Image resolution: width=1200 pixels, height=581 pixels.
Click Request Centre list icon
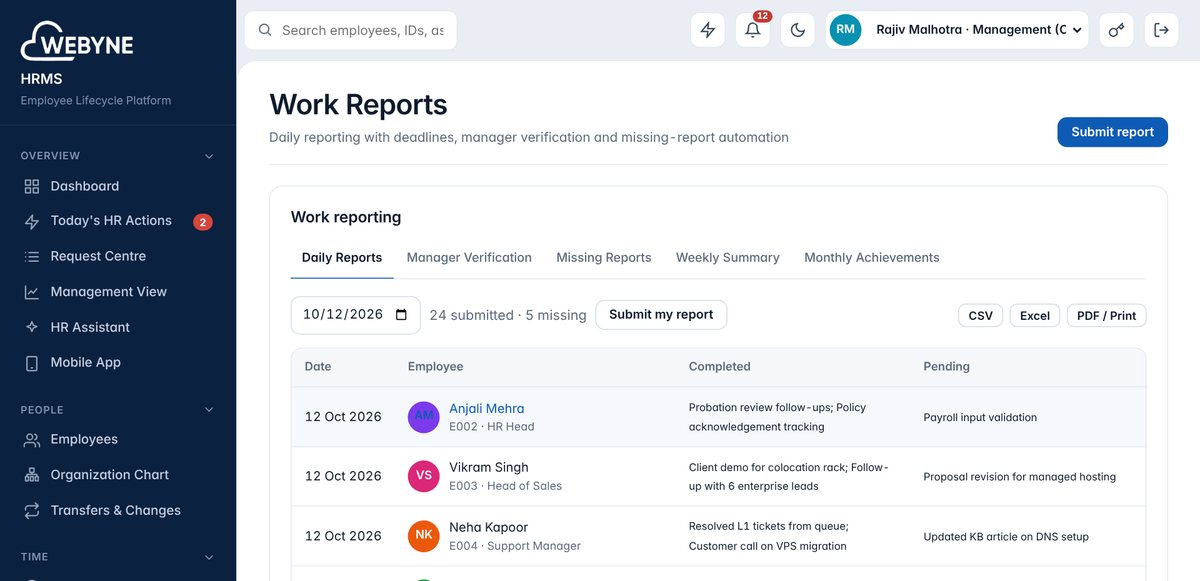point(32,257)
